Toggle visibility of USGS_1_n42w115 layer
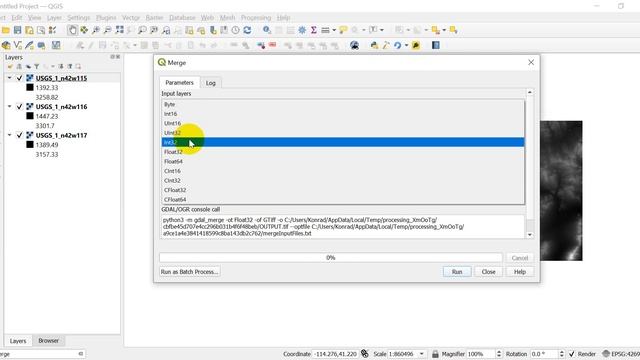The height and width of the screenshot is (360, 640). pyautogui.click(x=19, y=78)
